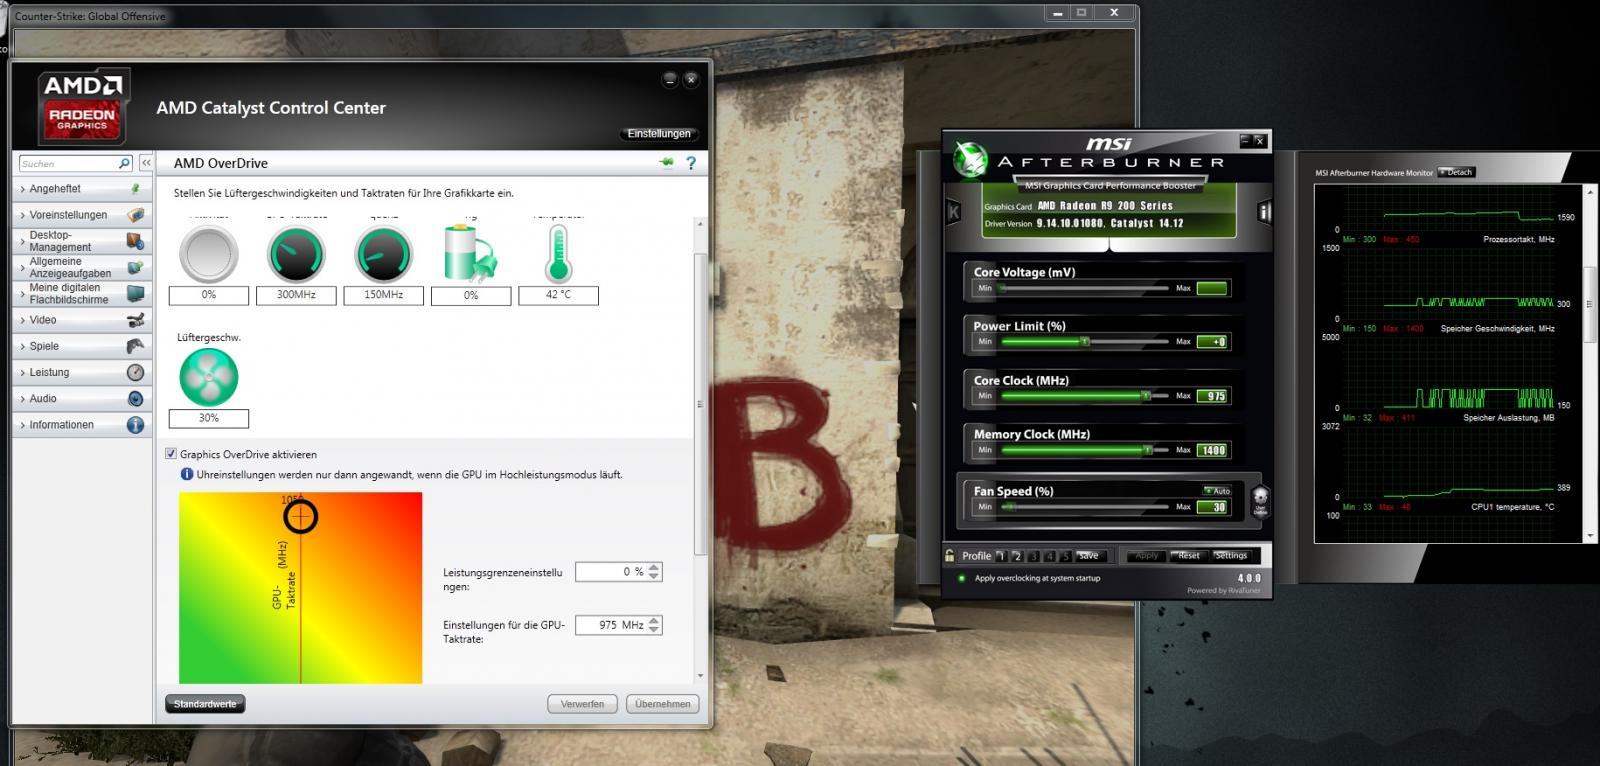The width and height of the screenshot is (1600, 766).
Task: Click the Memory Clock 1400 value box
Action: tap(1212, 450)
